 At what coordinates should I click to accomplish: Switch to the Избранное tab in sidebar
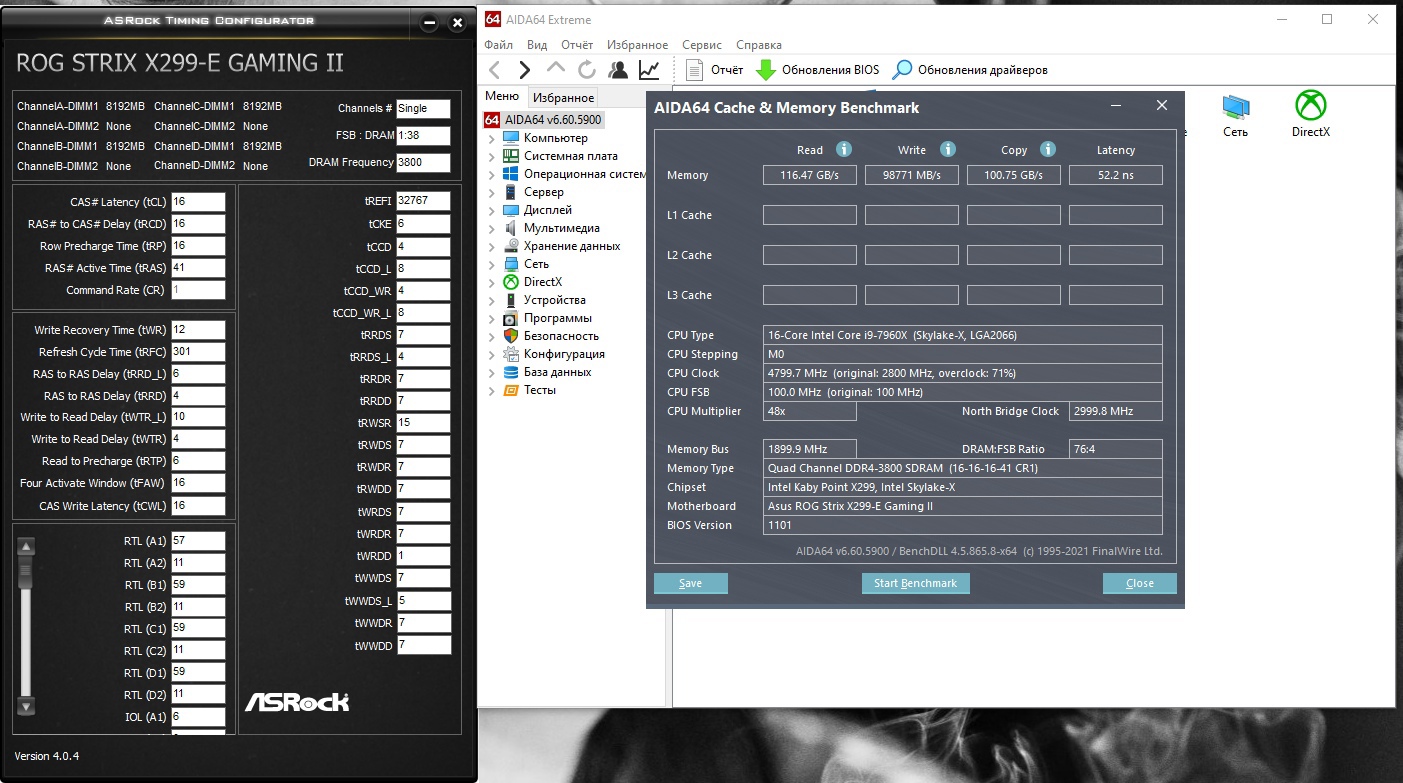point(563,97)
